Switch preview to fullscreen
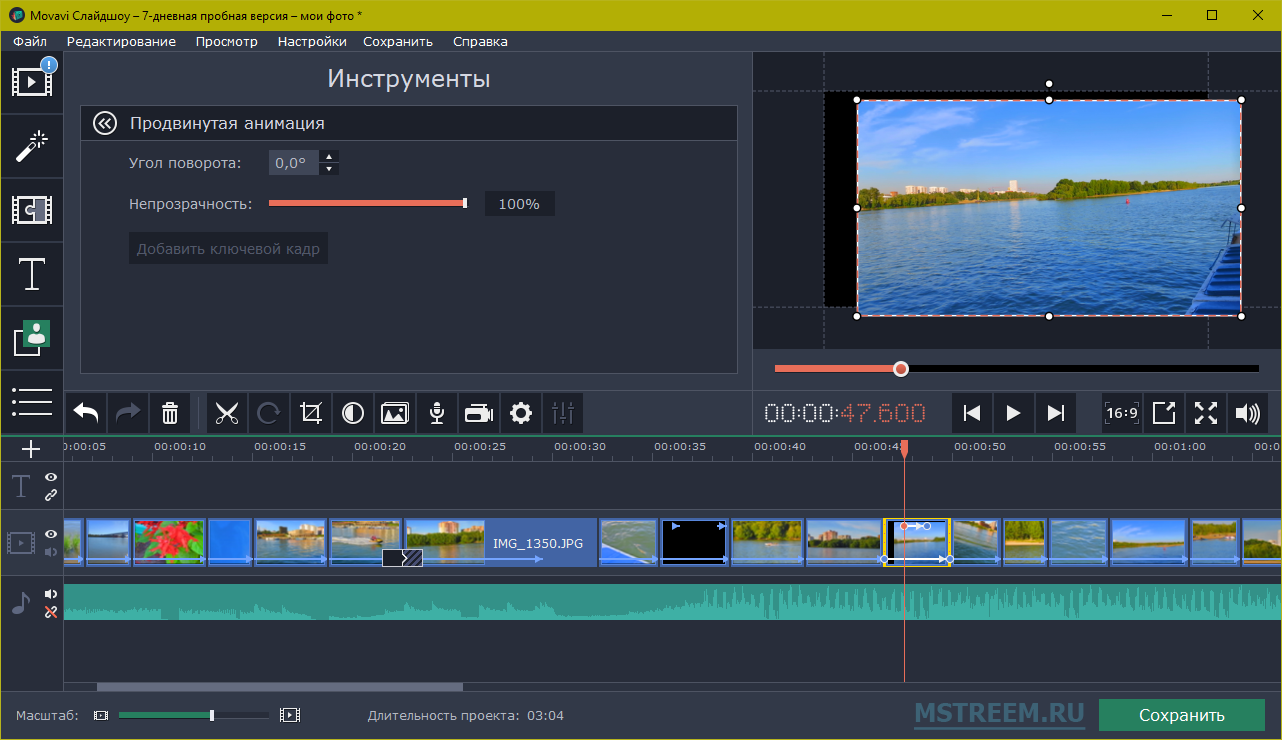Viewport: 1282px width, 740px height. [x=1206, y=413]
